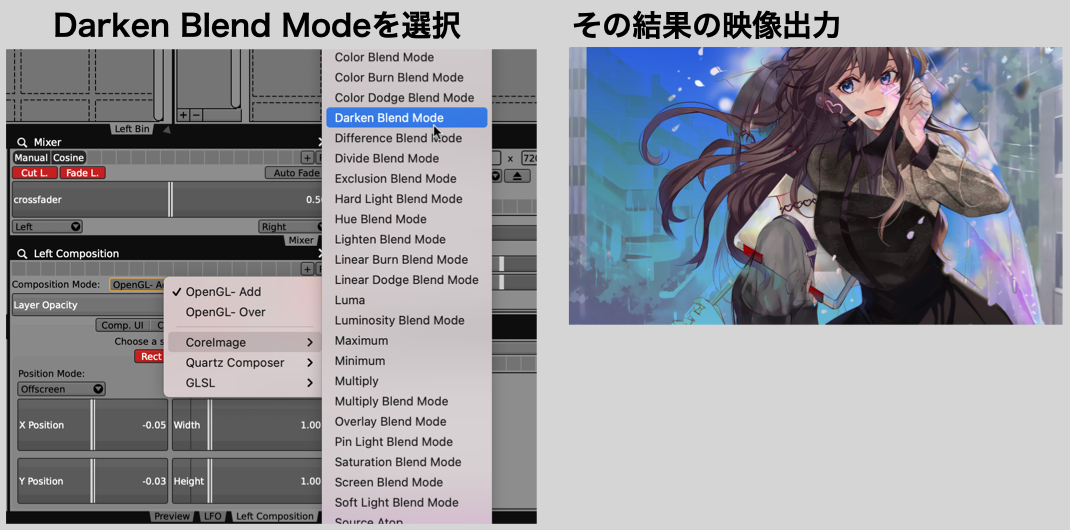The height and width of the screenshot is (530, 1070).
Task: Expand the Quartz Composer submenu
Action: (x=243, y=363)
